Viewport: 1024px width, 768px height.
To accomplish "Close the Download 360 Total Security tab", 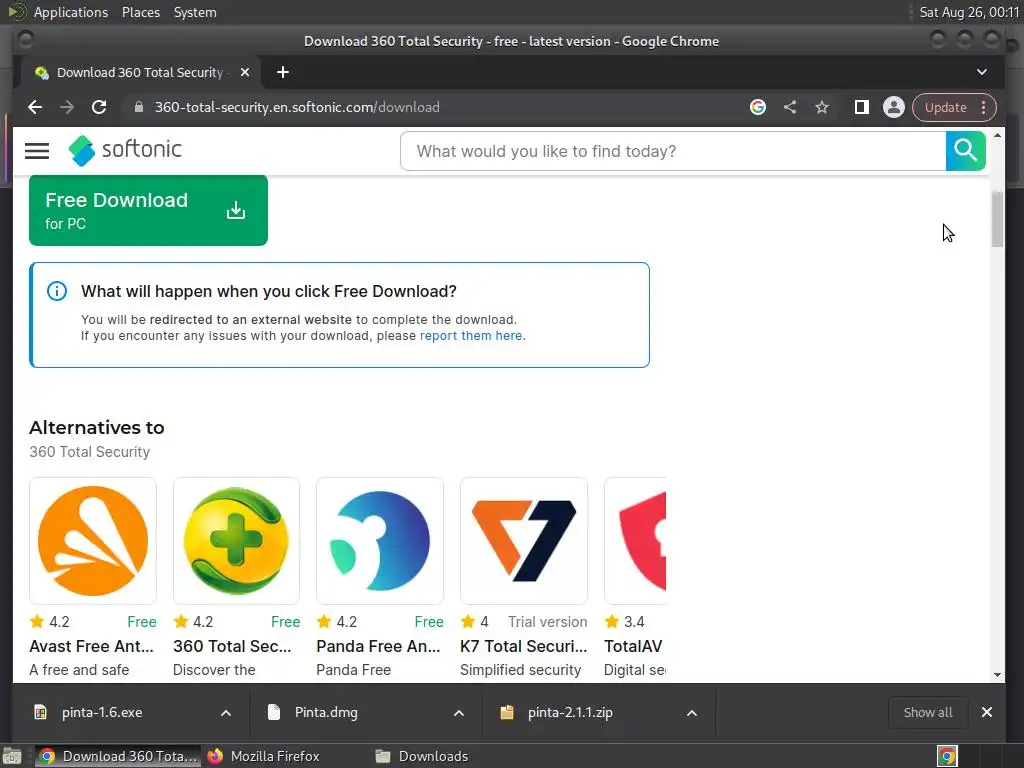I will (245, 72).
